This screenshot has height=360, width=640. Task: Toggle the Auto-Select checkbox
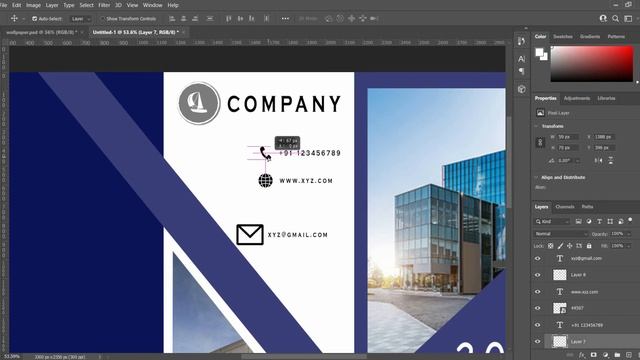point(34,19)
